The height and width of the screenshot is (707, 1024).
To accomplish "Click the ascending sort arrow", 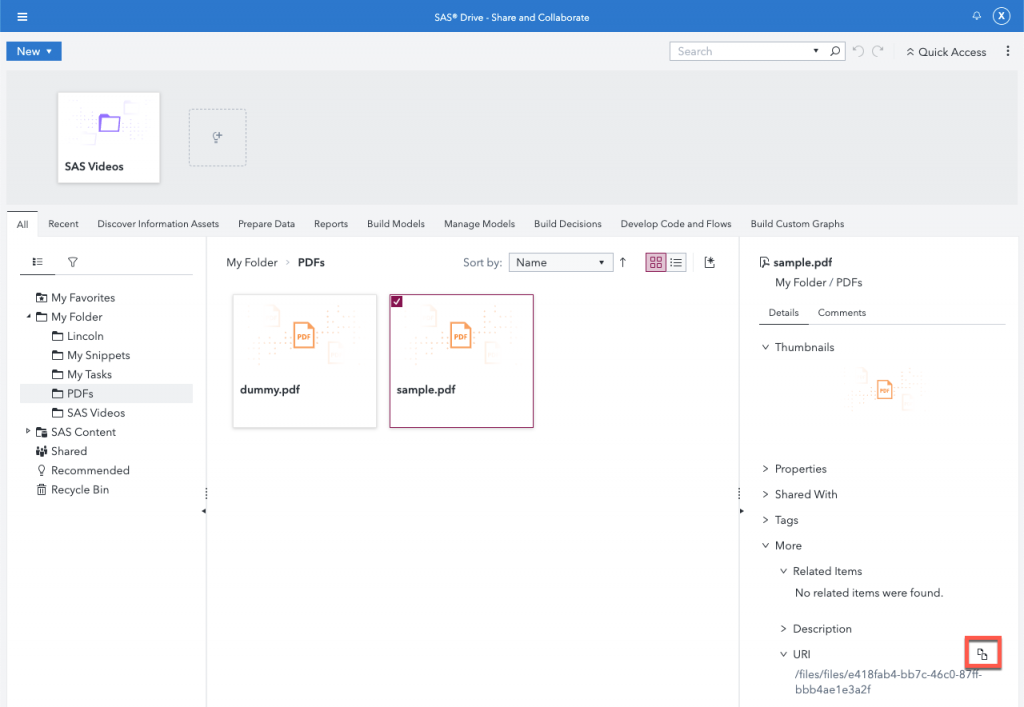I will coord(622,261).
